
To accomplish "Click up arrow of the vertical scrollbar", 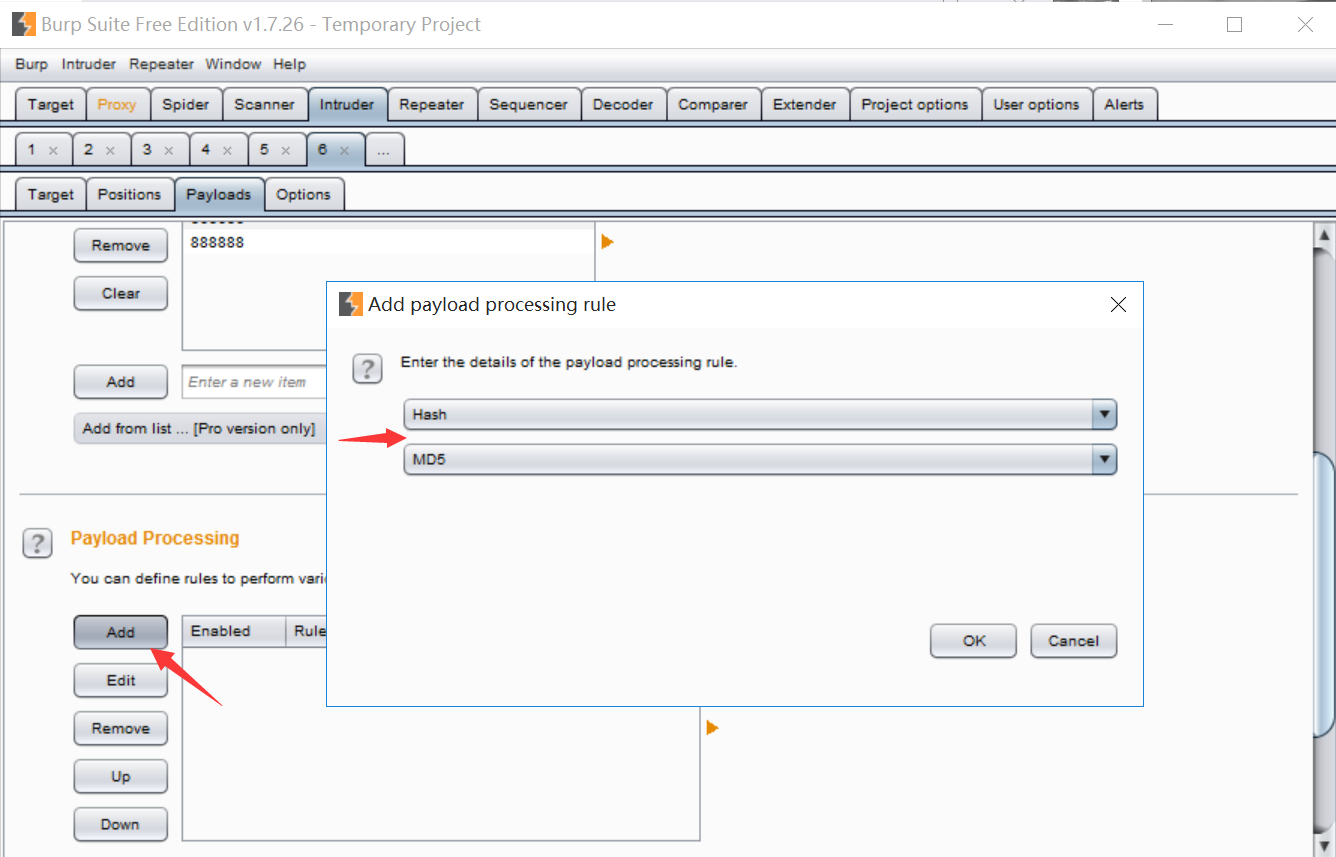I will [1323, 235].
